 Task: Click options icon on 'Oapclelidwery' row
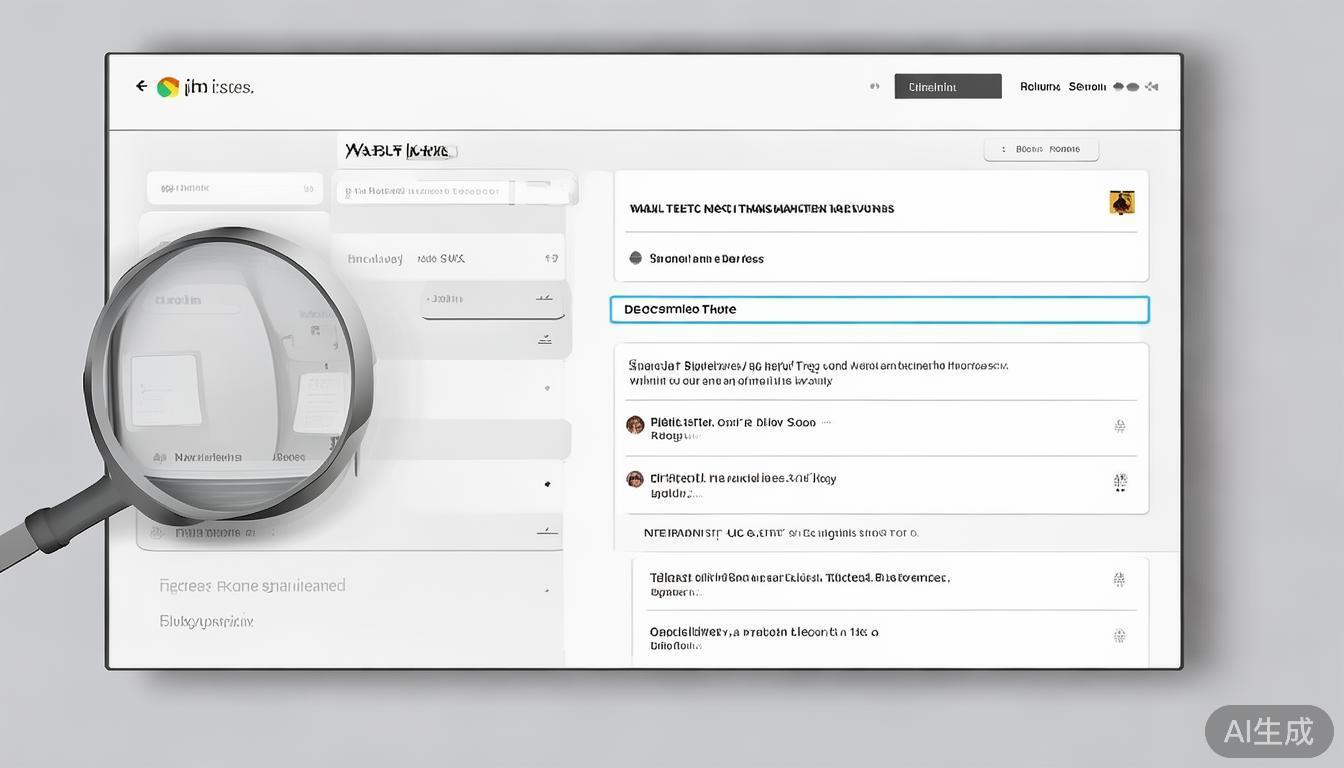[x=1120, y=635]
